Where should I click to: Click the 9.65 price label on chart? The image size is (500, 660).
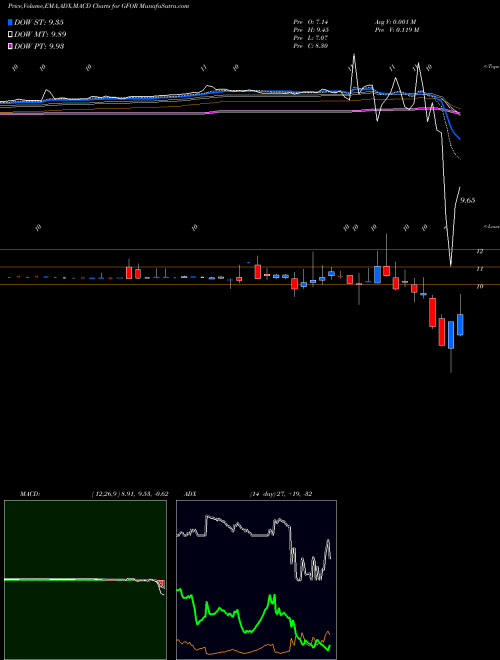point(468,200)
